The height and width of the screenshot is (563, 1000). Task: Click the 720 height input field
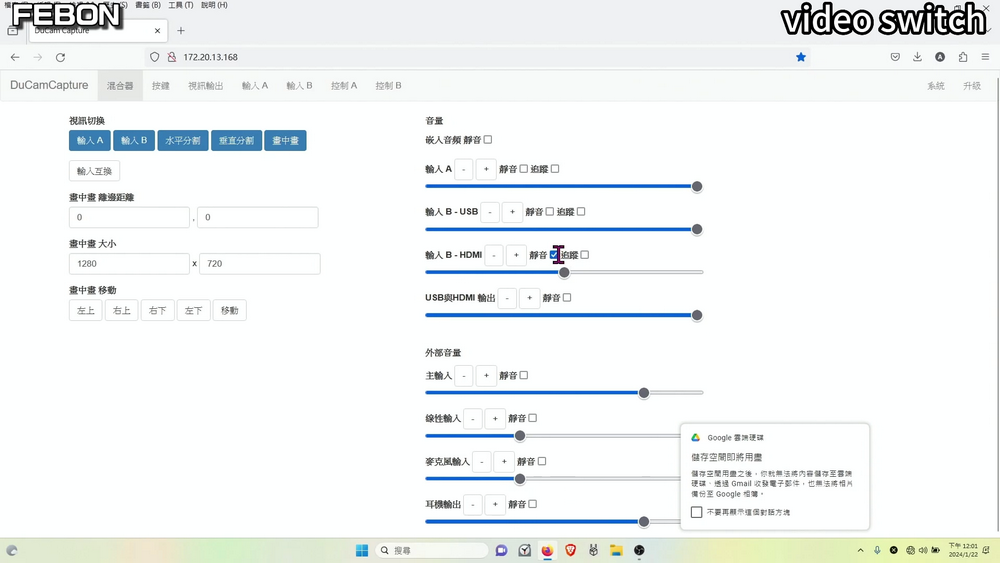tap(260, 263)
